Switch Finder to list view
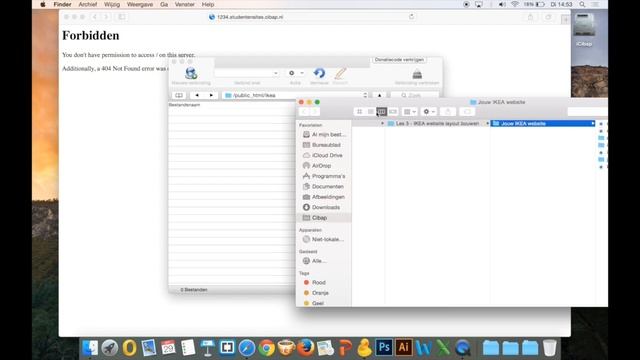 click(x=370, y=111)
